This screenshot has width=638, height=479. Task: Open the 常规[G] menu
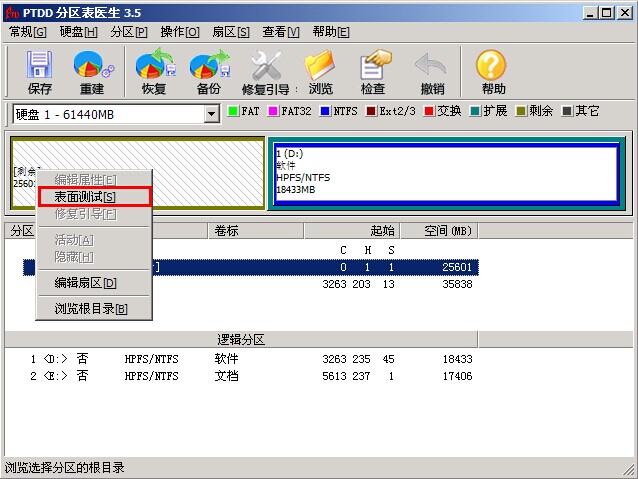coord(28,32)
